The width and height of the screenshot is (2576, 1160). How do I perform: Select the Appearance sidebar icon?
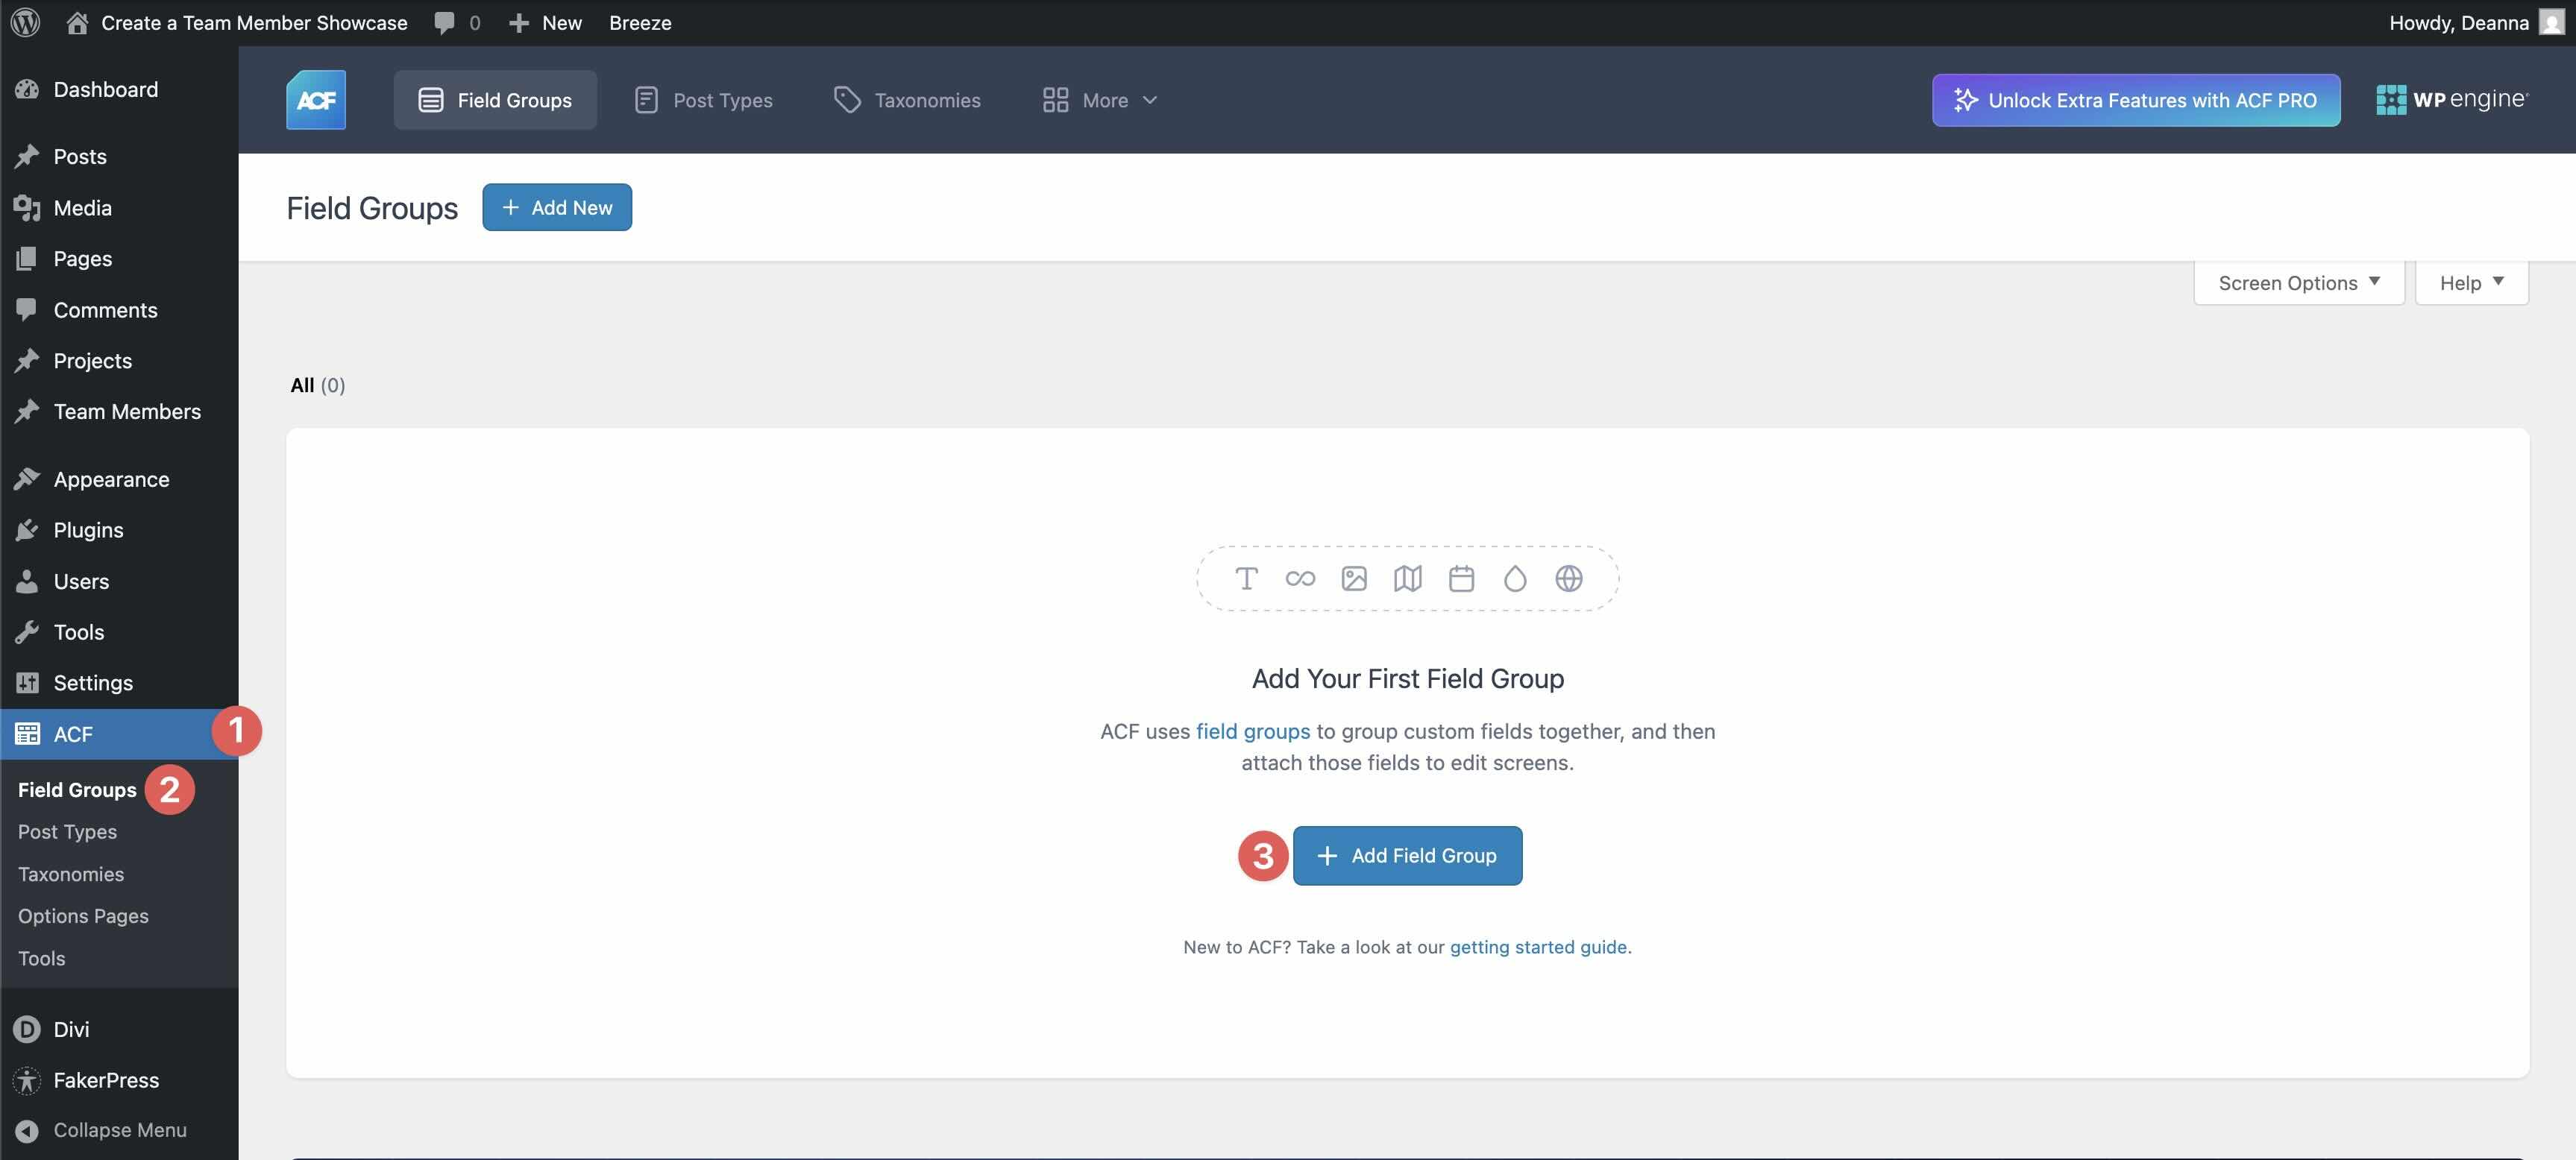click(27, 478)
